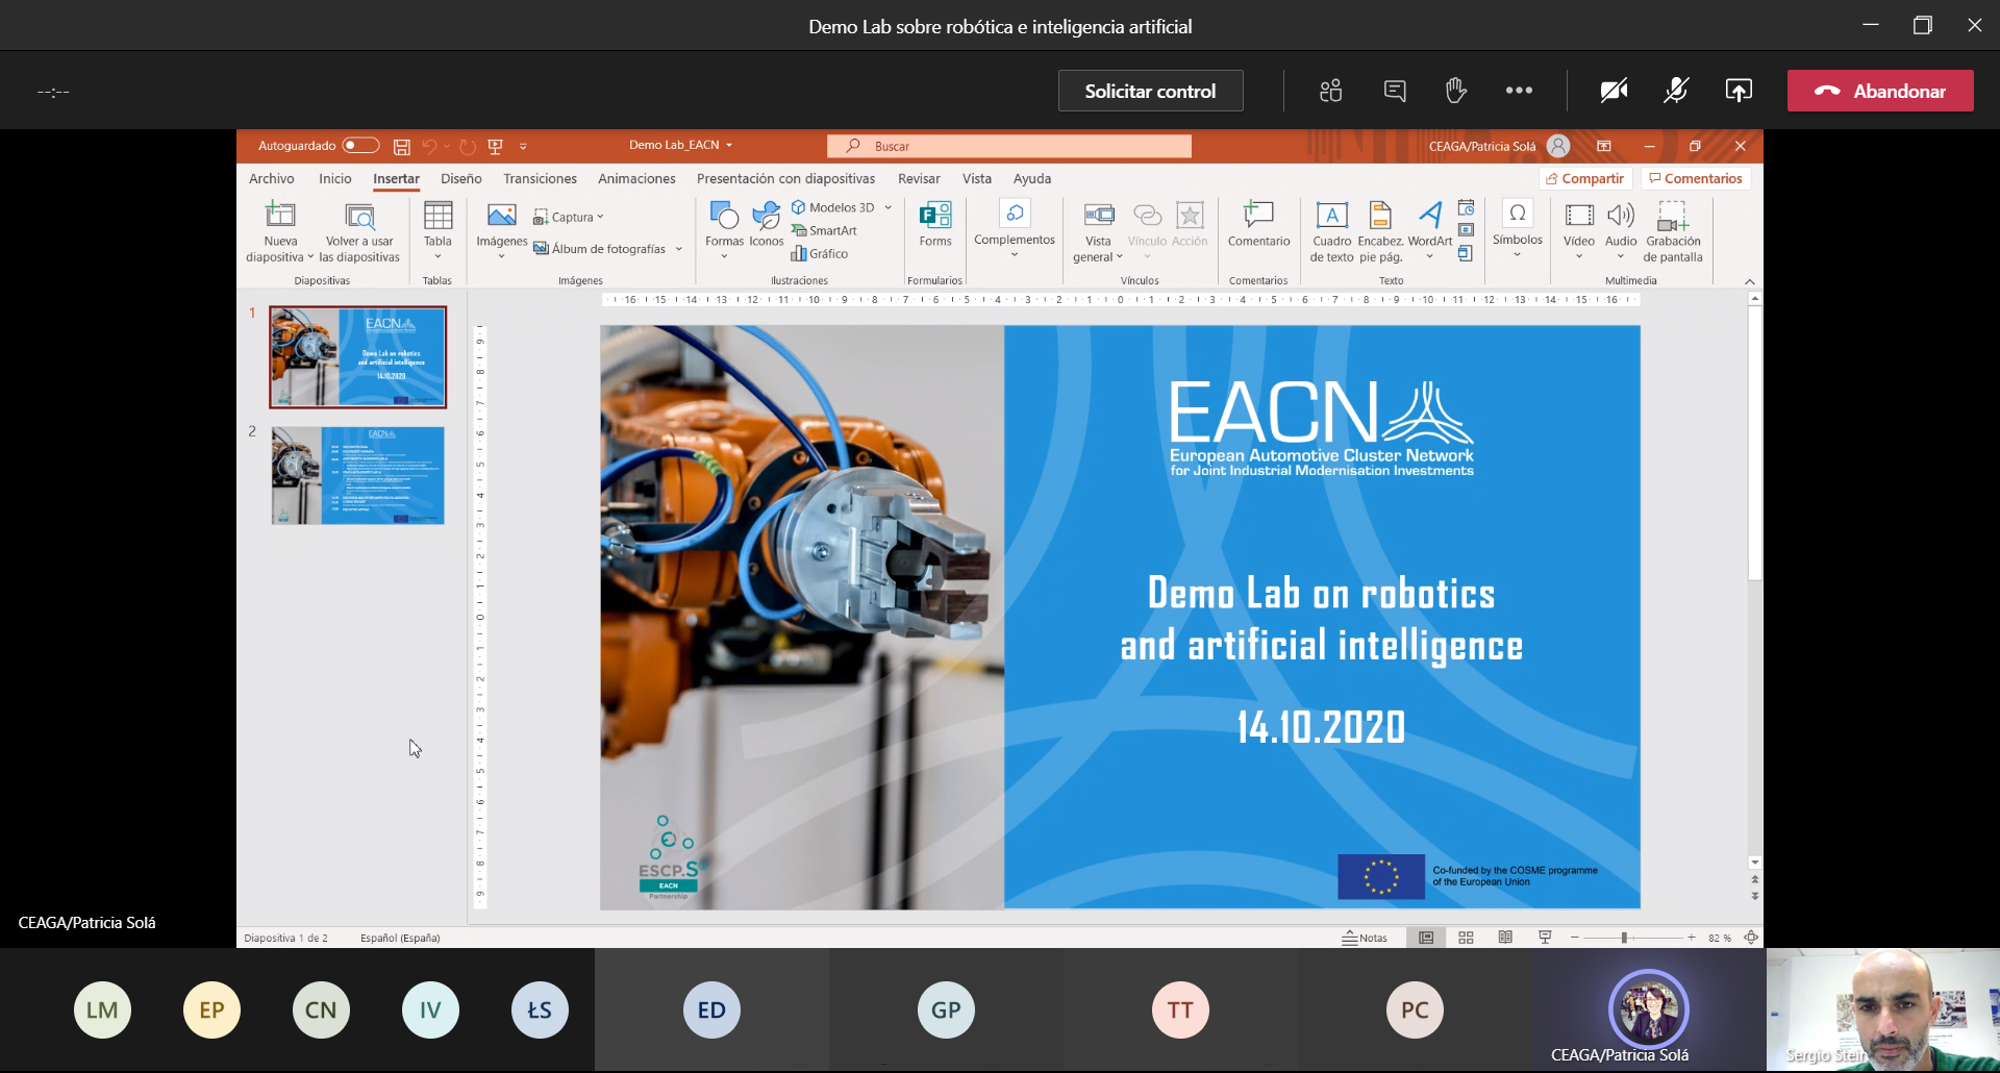Raise hand in the meeting
Screen dimensions: 2000x1073
coord(1456,91)
